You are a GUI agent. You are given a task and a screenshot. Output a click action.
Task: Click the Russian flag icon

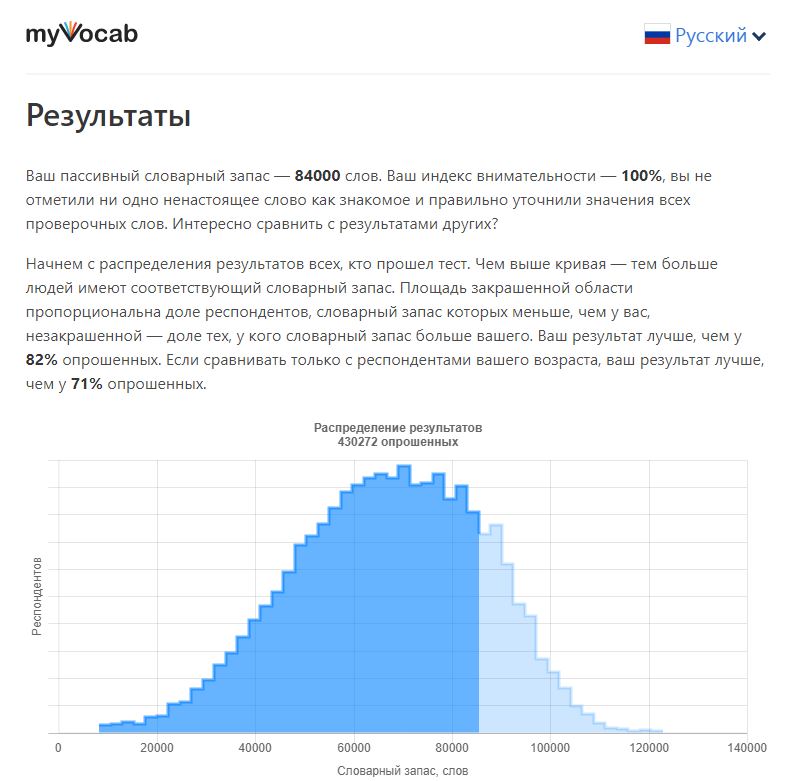[657, 34]
